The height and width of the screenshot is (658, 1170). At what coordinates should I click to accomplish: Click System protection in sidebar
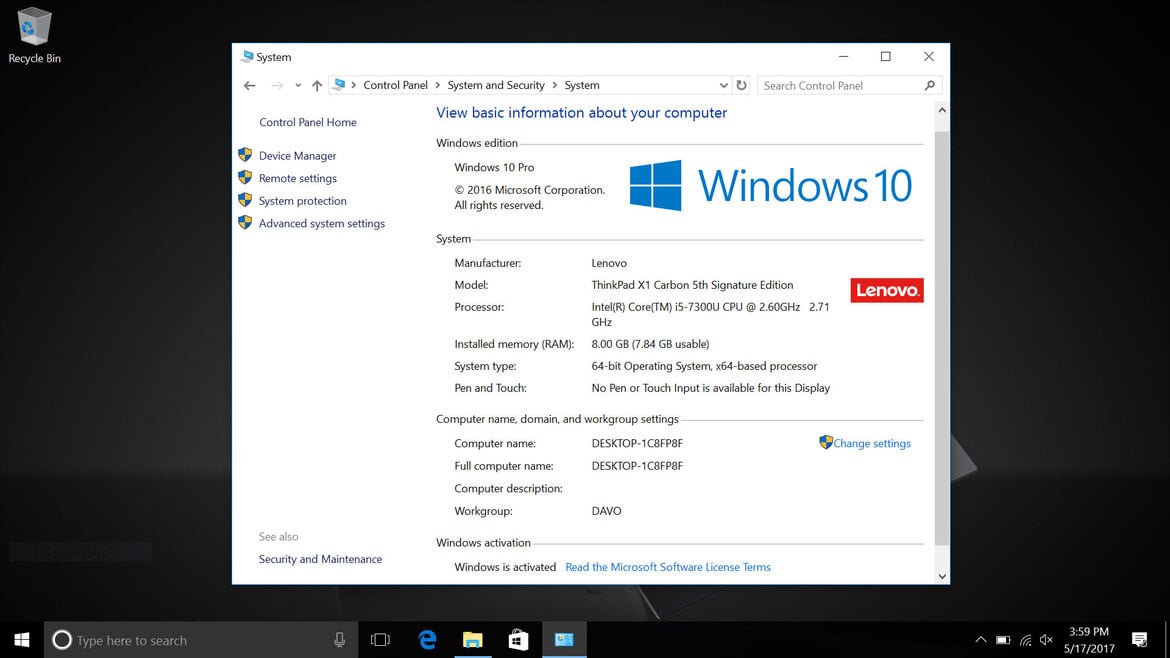pyautogui.click(x=302, y=201)
